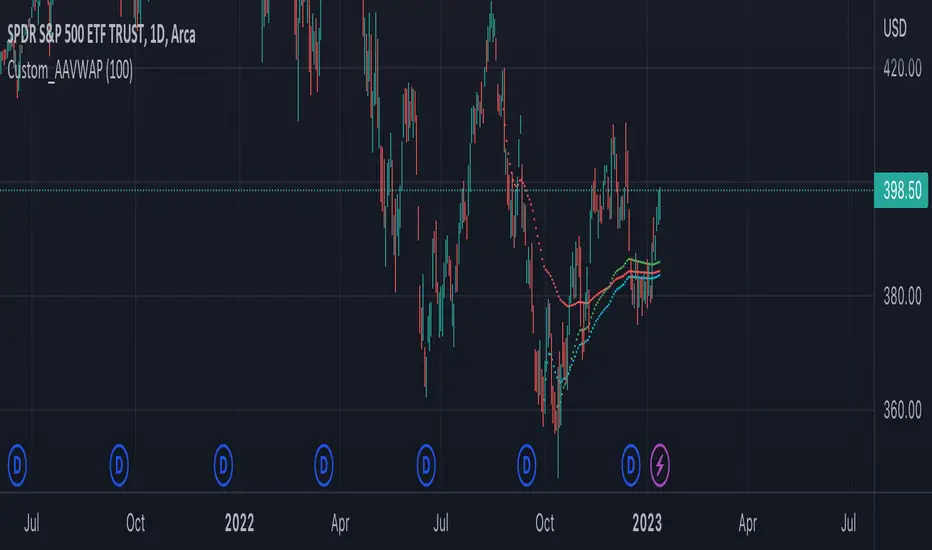Screen dimensions: 932x550
Task: Click the 420.00 price axis label
Action: pos(902,69)
